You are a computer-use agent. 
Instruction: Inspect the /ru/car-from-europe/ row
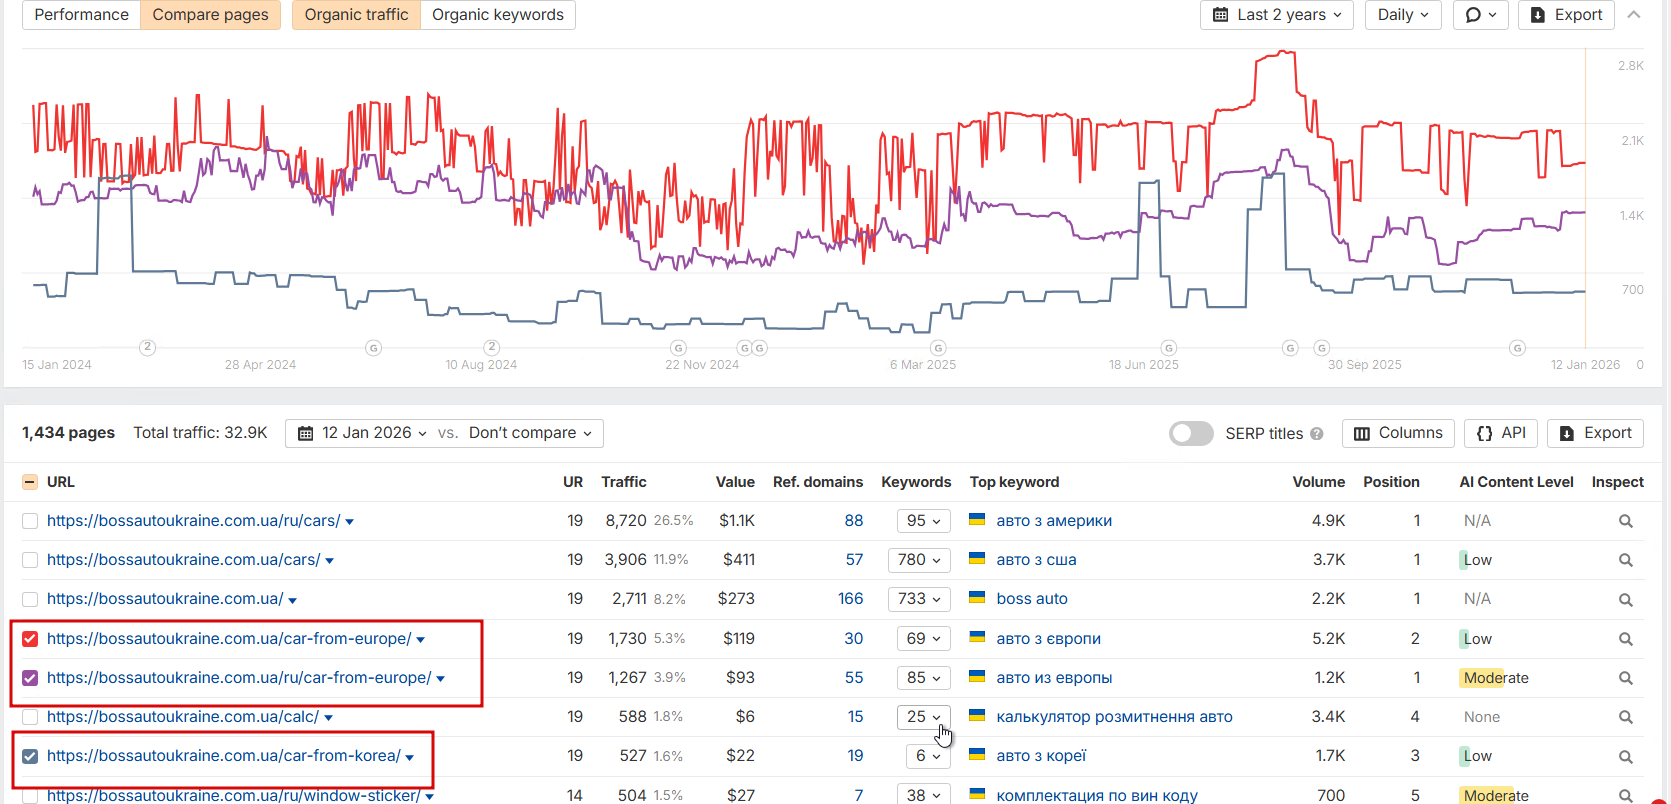pyautogui.click(x=1625, y=678)
